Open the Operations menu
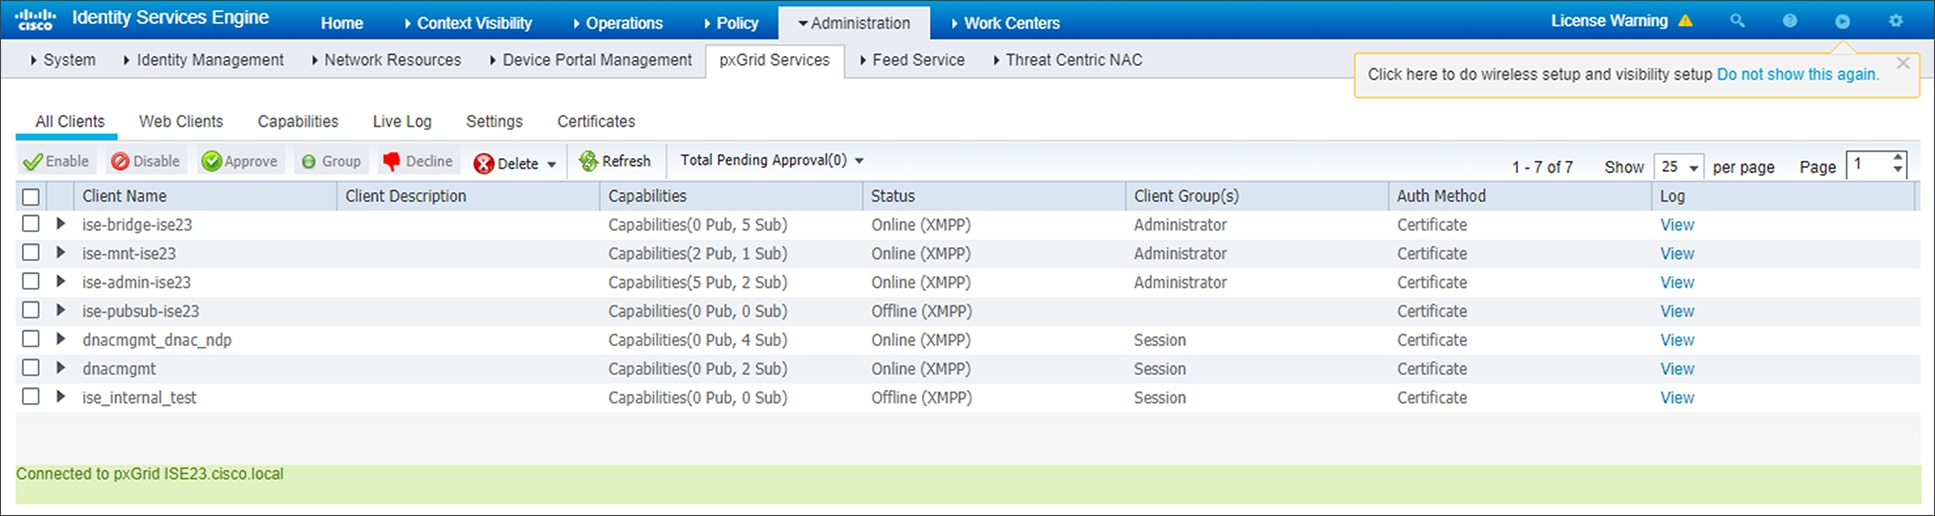The image size is (1935, 516). pyautogui.click(x=618, y=23)
